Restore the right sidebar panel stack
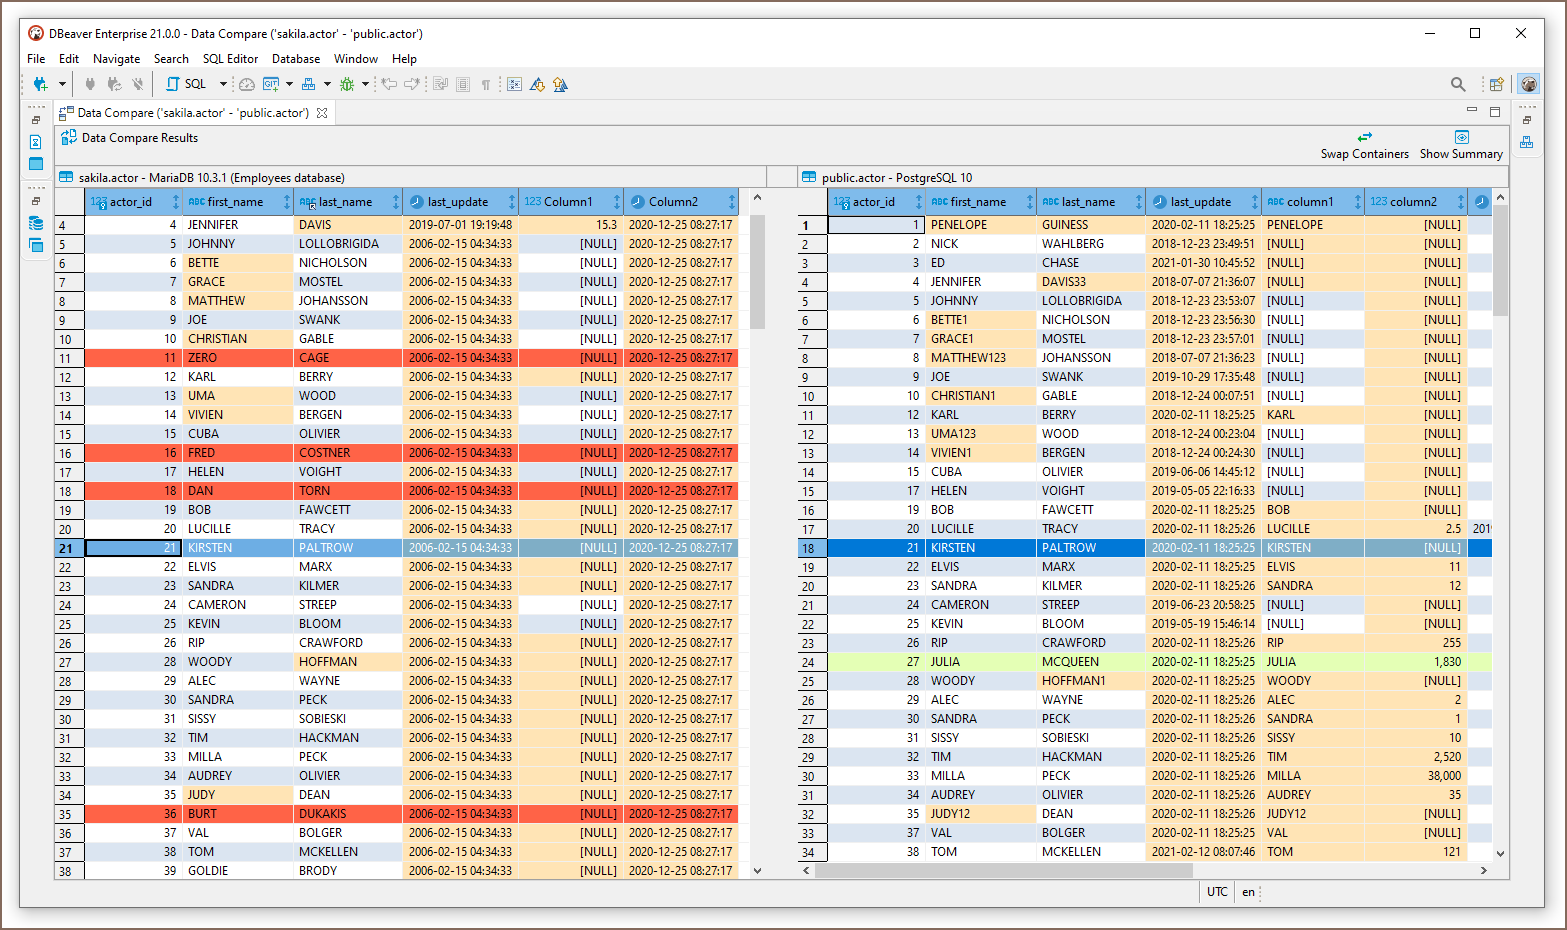This screenshot has height=930, width=1567. pyautogui.click(x=1527, y=120)
